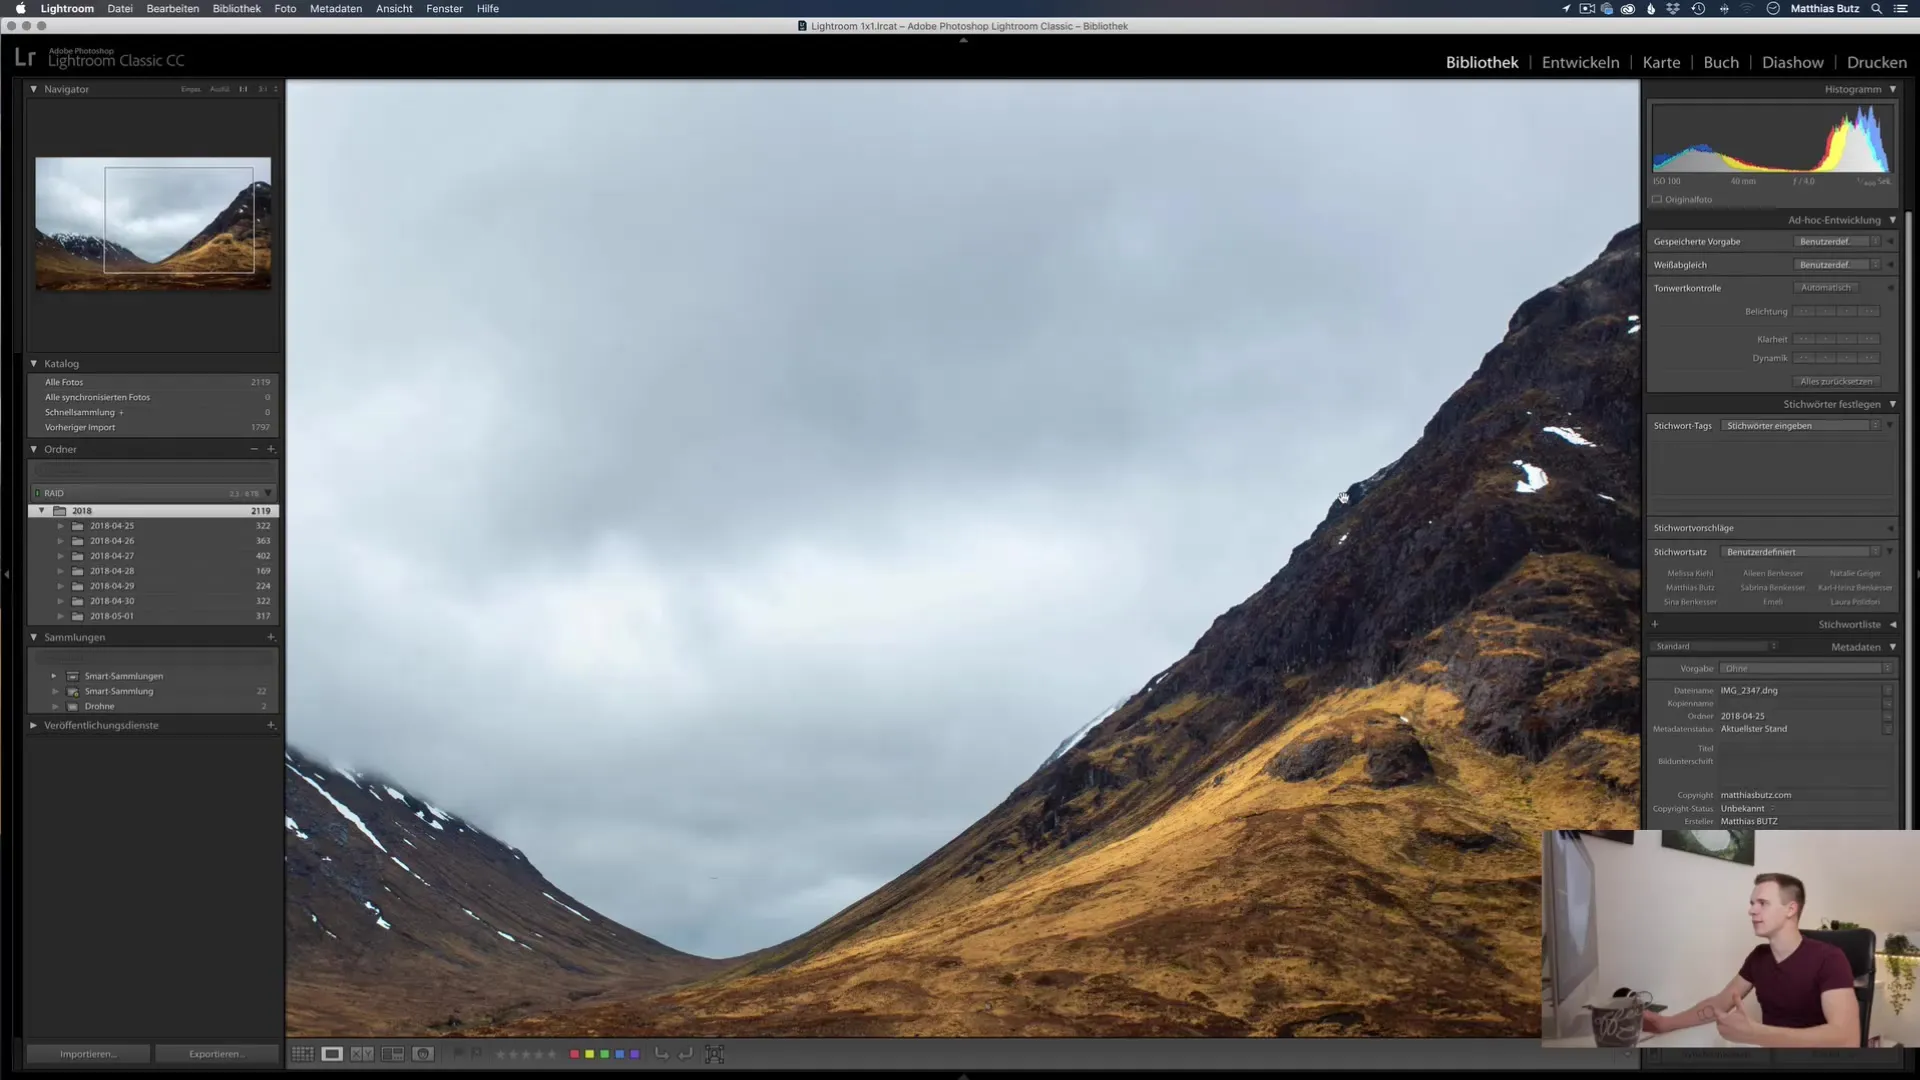Open Survey view icon in toolbar
The image size is (1920, 1080).
tap(393, 1054)
